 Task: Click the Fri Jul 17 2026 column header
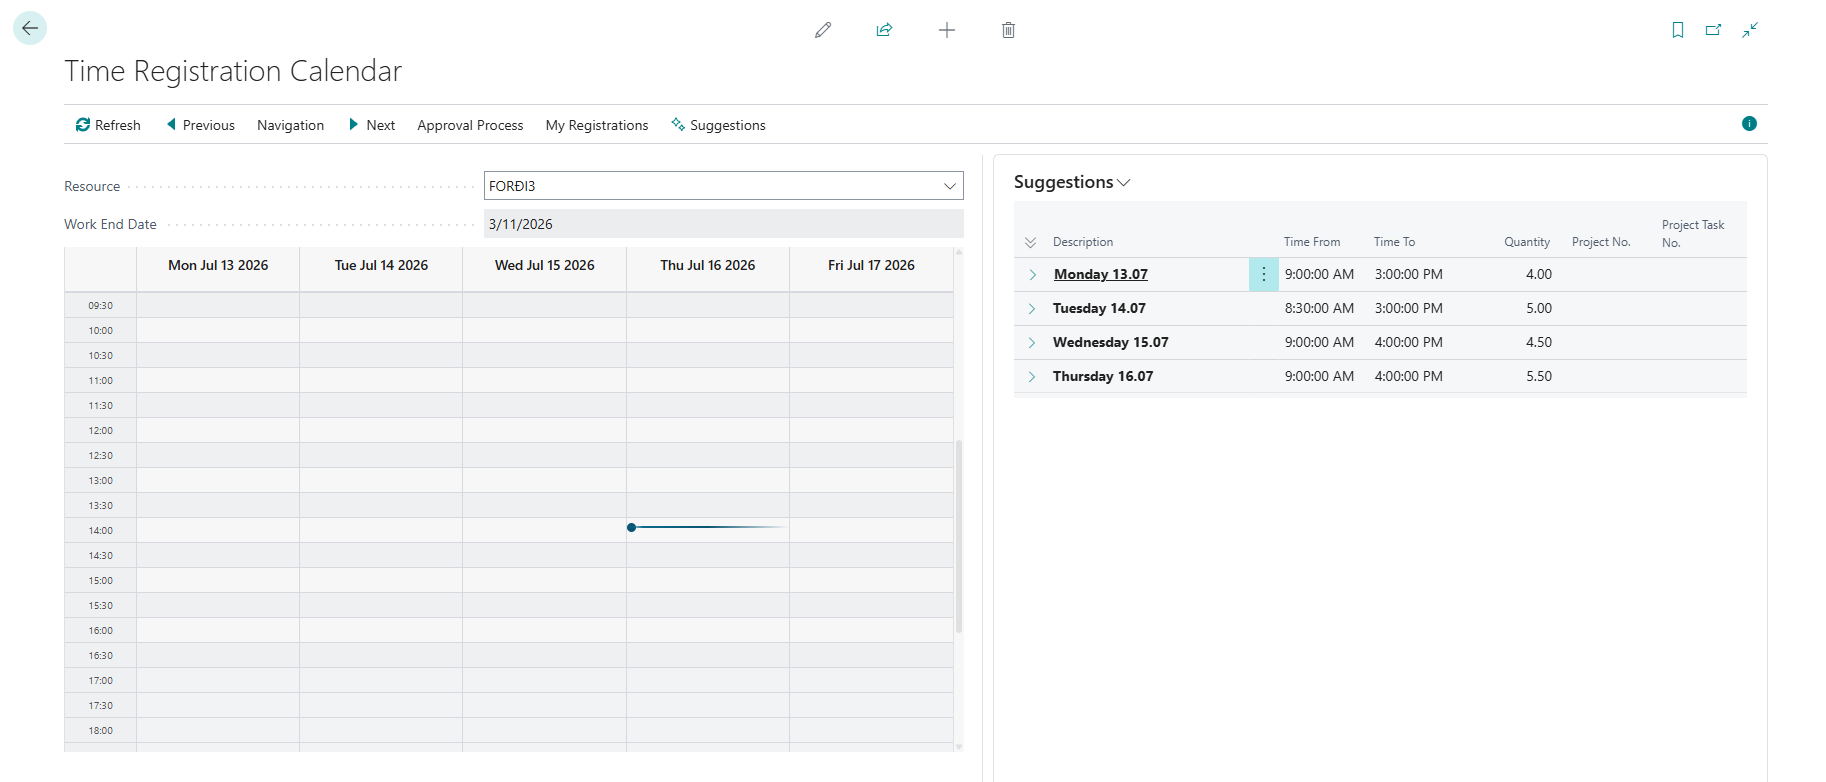click(x=871, y=265)
